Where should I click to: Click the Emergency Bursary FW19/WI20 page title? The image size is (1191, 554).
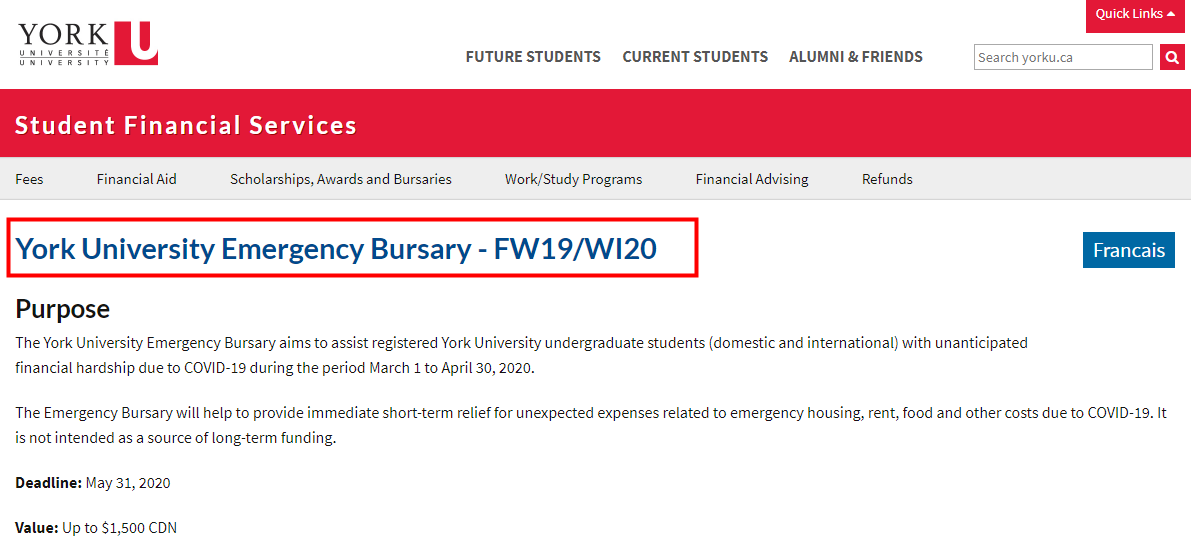[x=336, y=249]
